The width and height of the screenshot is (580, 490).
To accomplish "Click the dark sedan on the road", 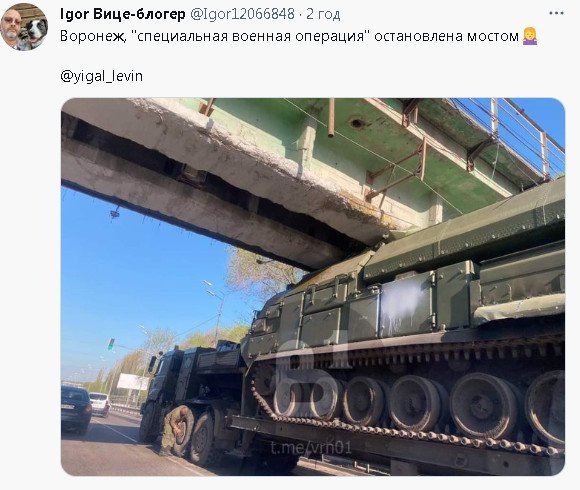I will [76, 409].
